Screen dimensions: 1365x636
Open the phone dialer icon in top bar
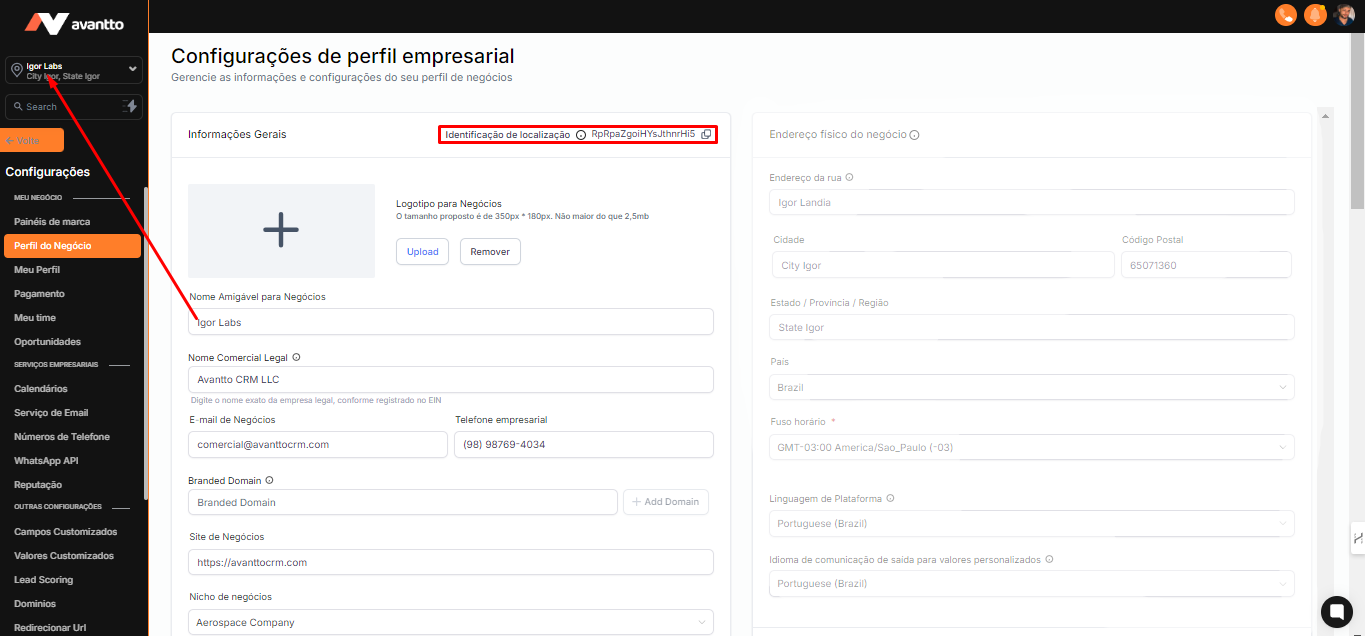(1285, 15)
